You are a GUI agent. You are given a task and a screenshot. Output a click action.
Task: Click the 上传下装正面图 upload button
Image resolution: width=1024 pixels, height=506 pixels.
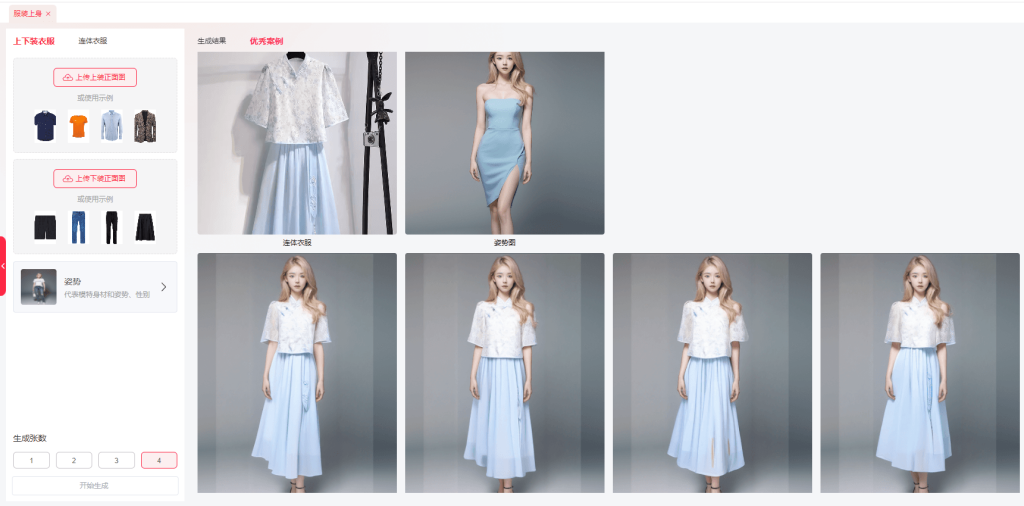click(95, 178)
